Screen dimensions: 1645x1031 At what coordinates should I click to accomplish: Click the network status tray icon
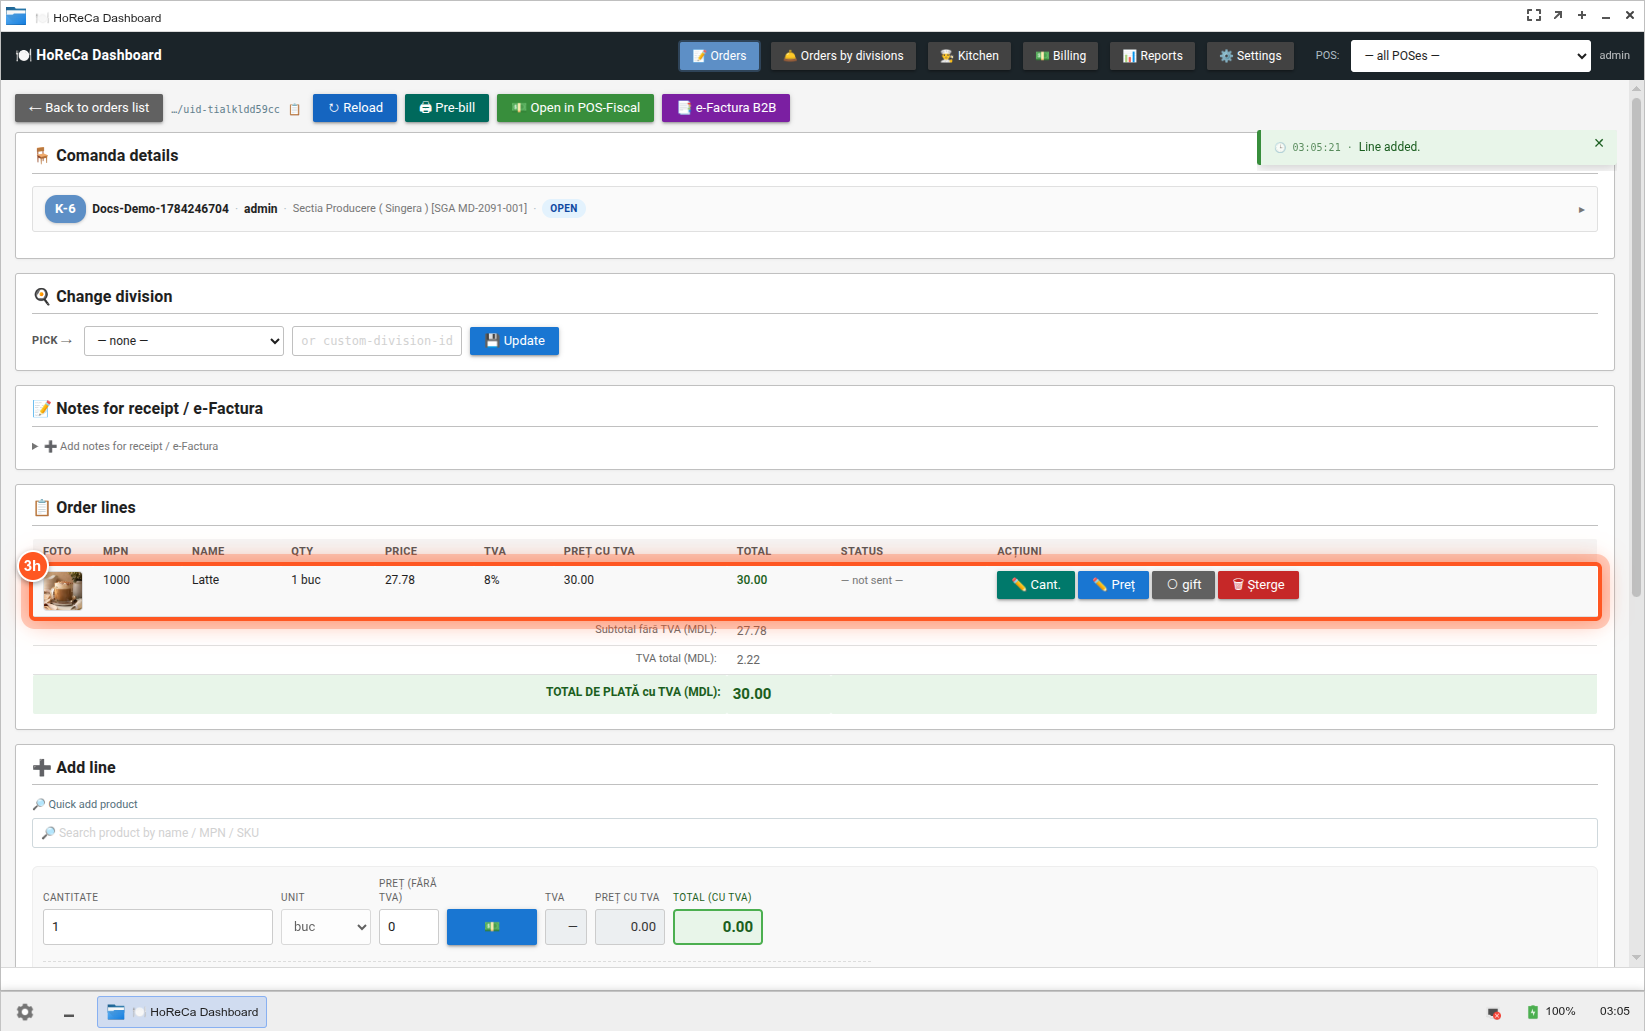1494,1013
